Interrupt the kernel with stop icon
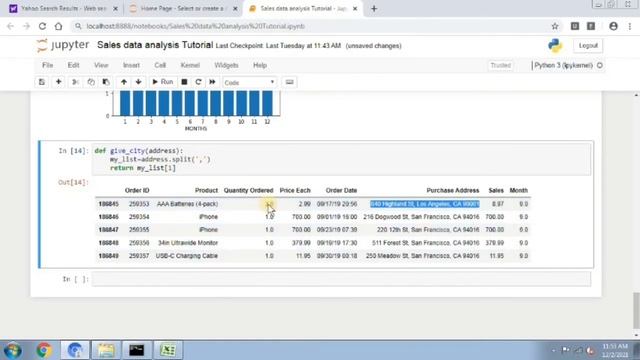This screenshot has width=640, height=360. tap(184, 82)
